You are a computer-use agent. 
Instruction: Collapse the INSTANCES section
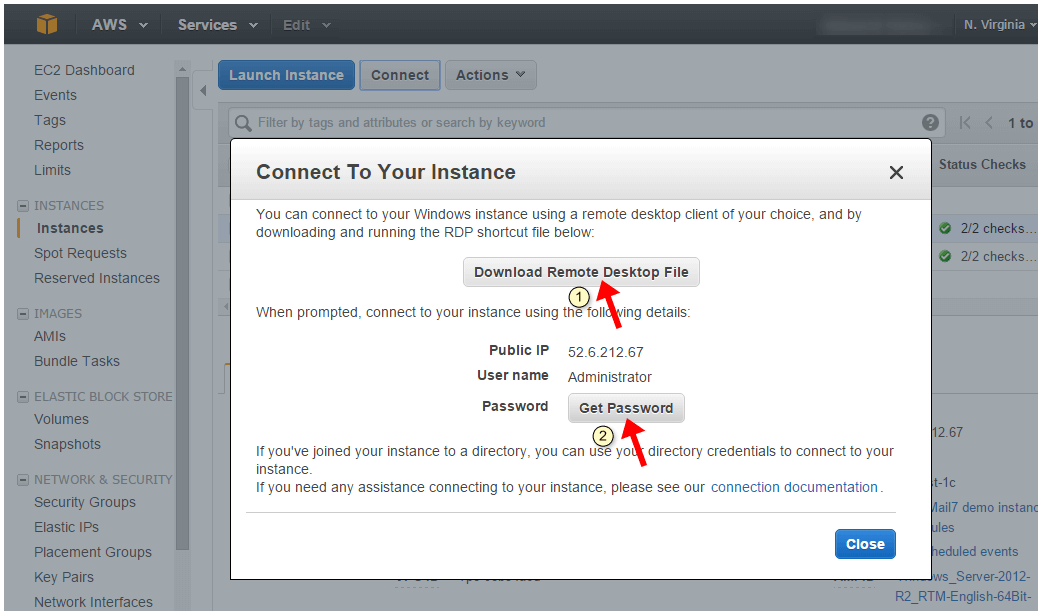23,206
